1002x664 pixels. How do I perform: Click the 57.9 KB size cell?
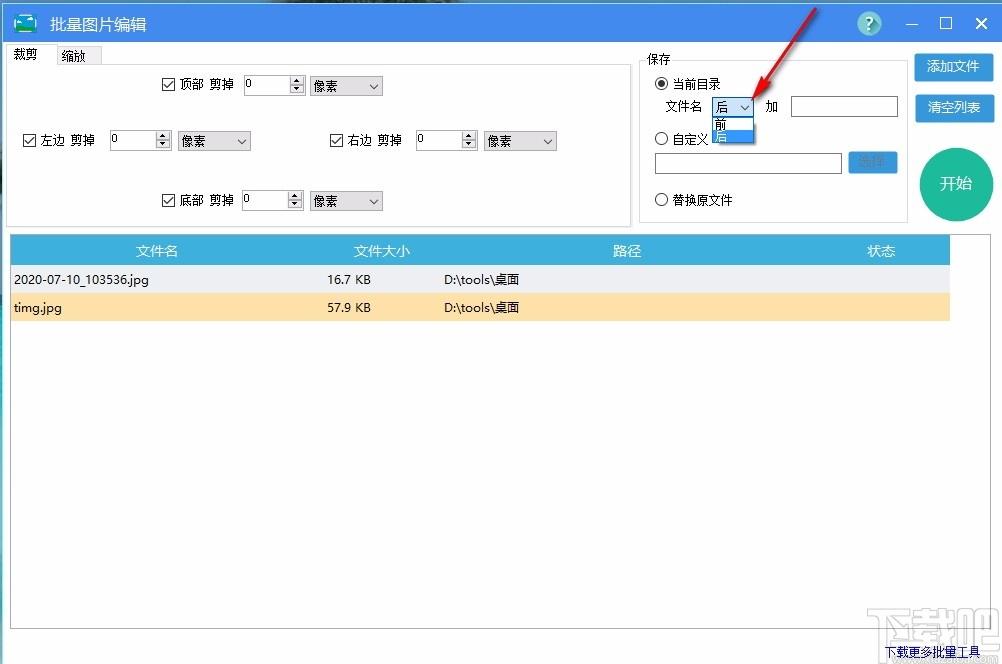click(x=349, y=307)
